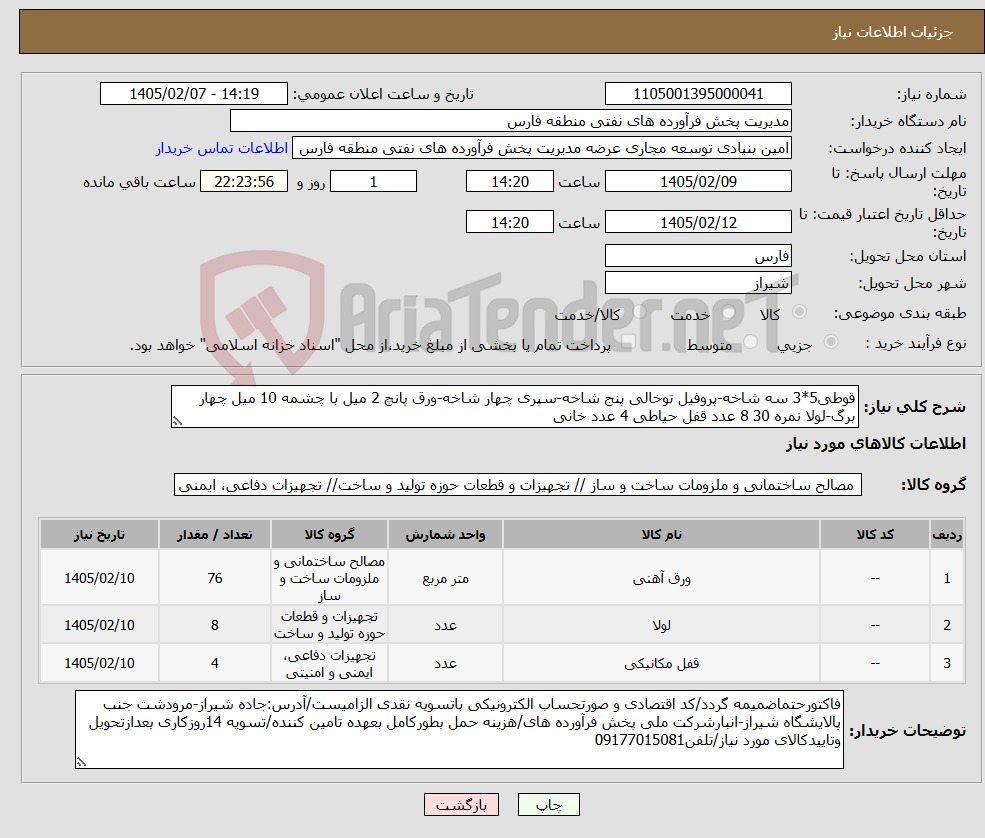Screen dimensions: 985x838
Task: Click the remaining time 22:23:56 field
Action: [x=244, y=182]
